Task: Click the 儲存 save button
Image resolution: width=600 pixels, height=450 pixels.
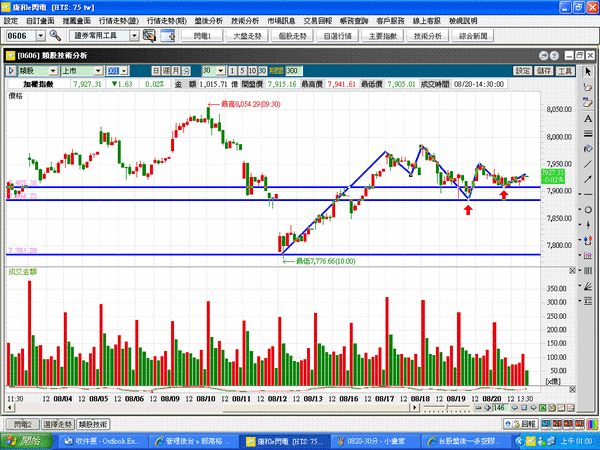Action: point(544,71)
